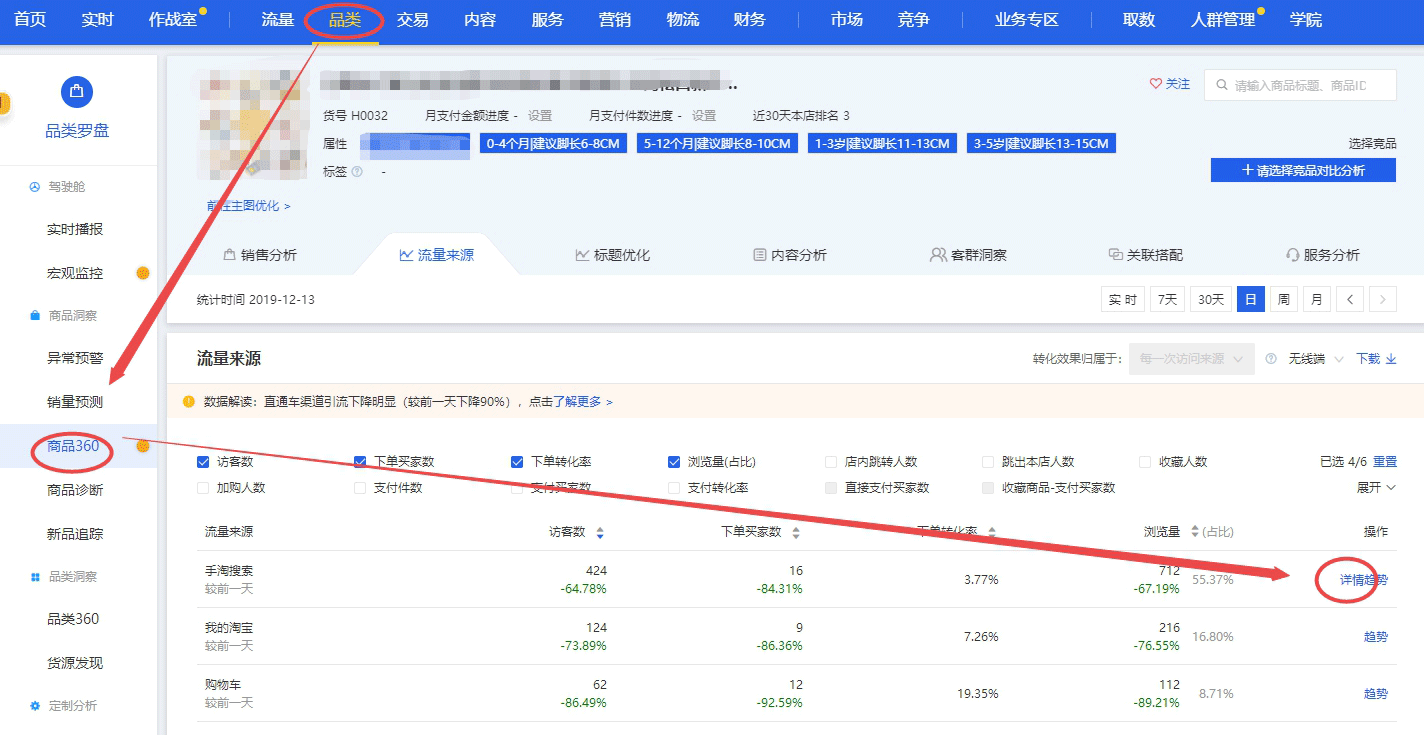Check the 收藏人数 checkbox
This screenshot has height=735, width=1424.
tap(1146, 462)
